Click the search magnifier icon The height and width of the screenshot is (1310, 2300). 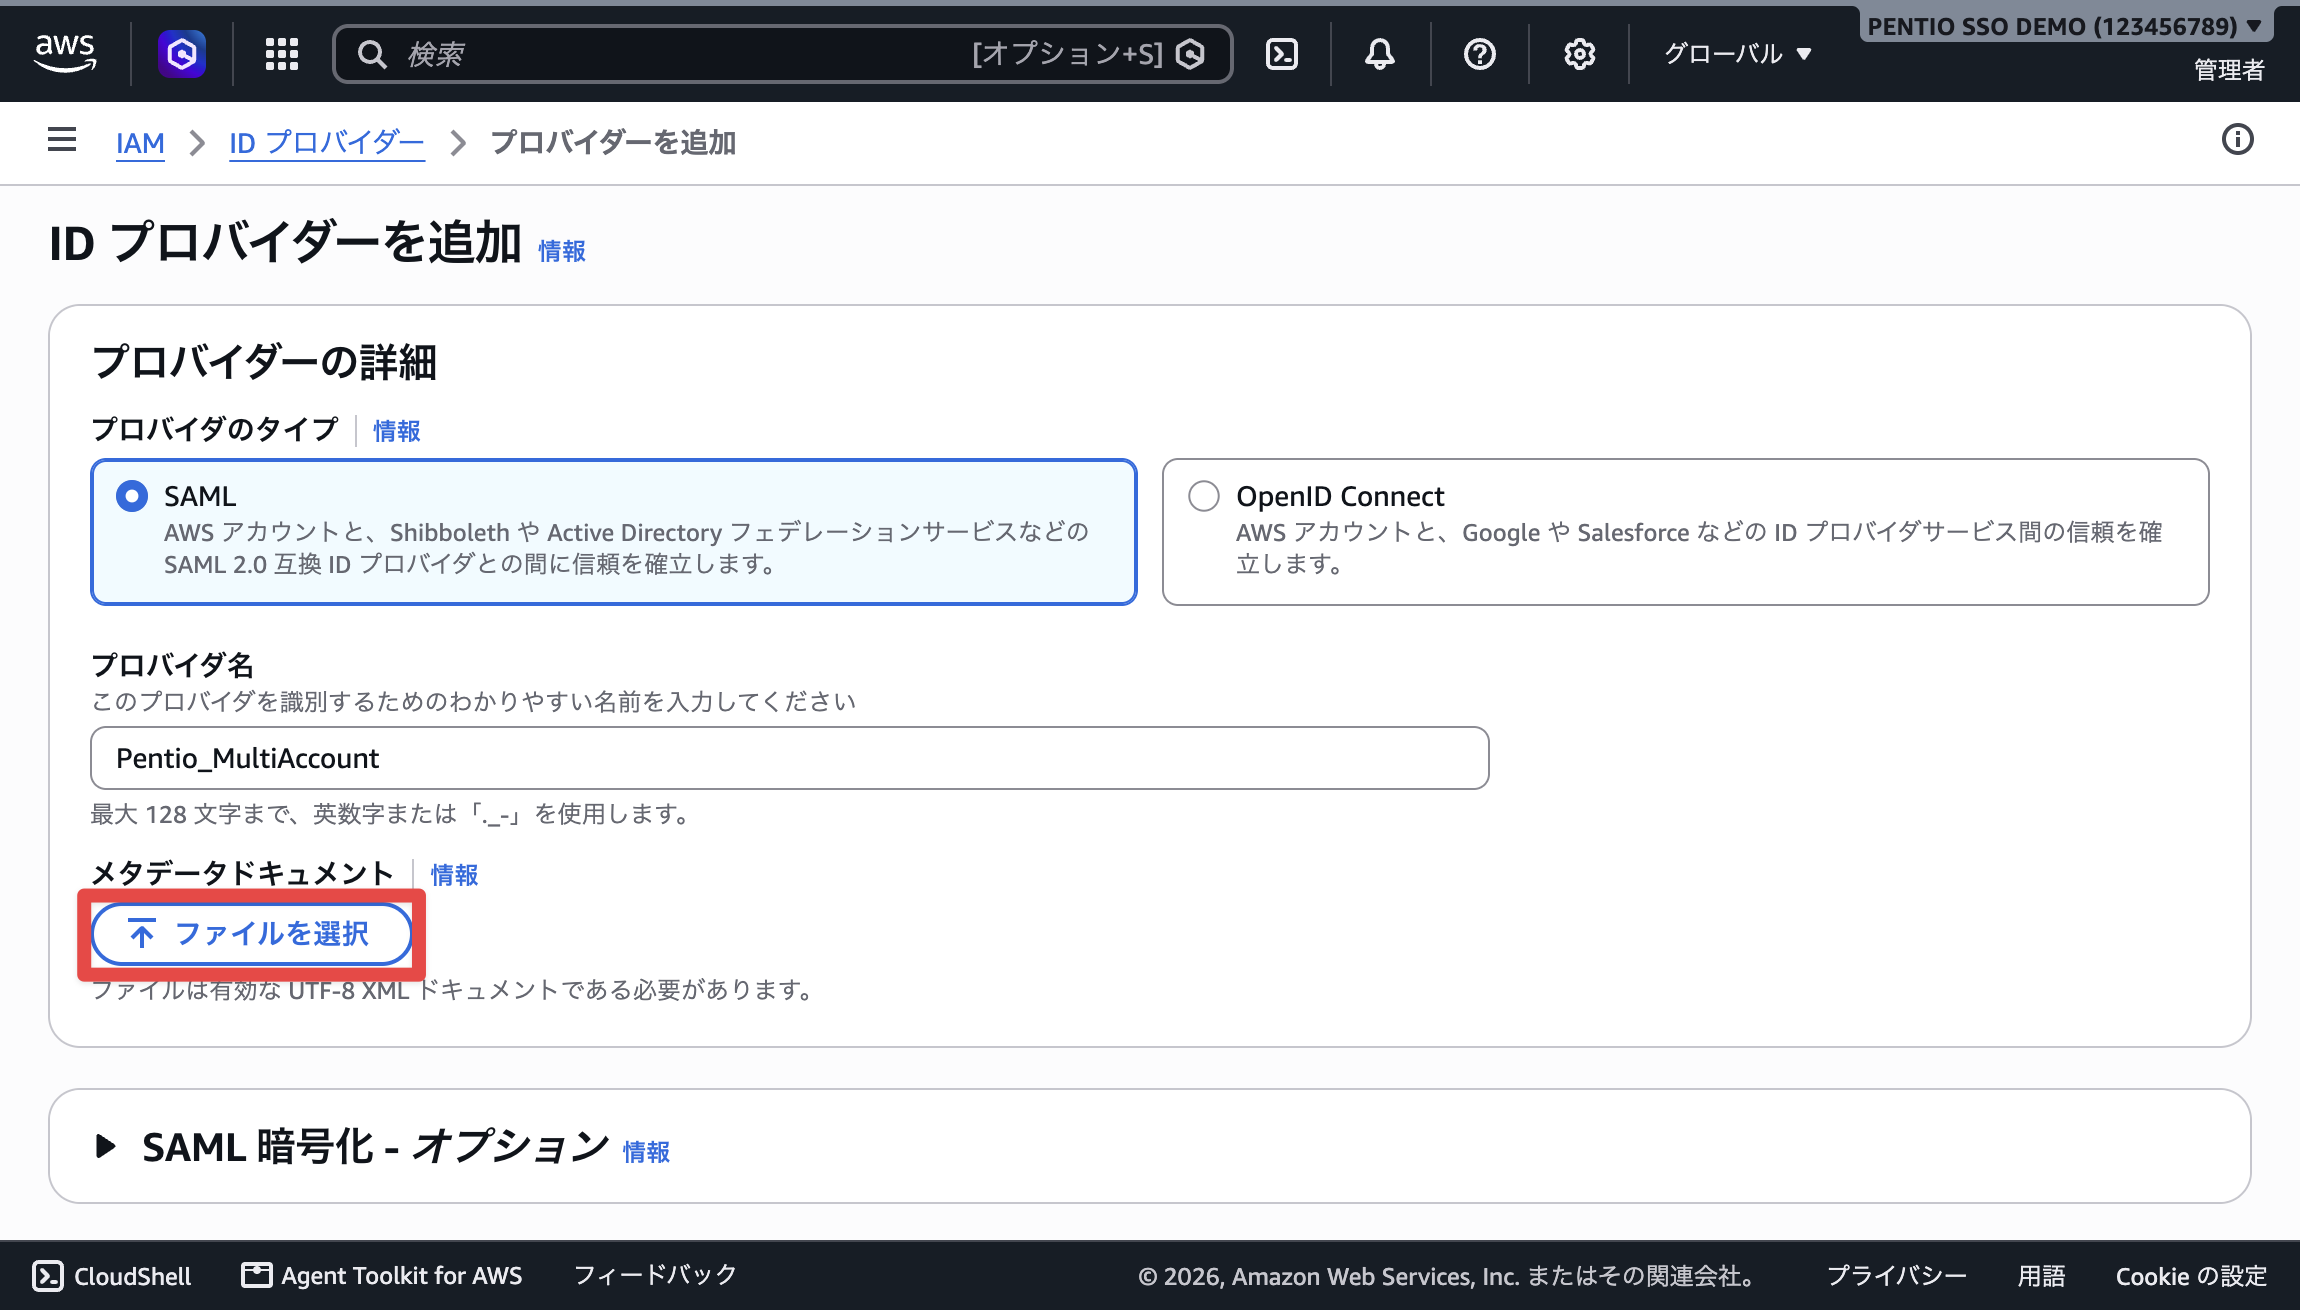click(372, 54)
